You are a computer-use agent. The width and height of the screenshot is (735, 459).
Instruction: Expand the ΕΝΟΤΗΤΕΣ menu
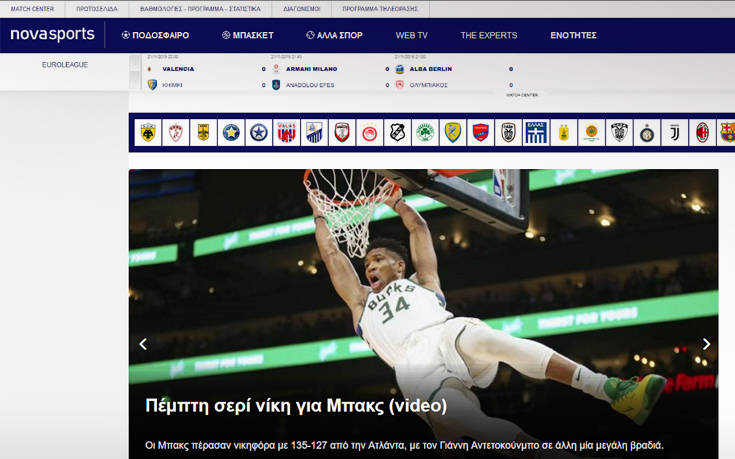tap(573, 35)
